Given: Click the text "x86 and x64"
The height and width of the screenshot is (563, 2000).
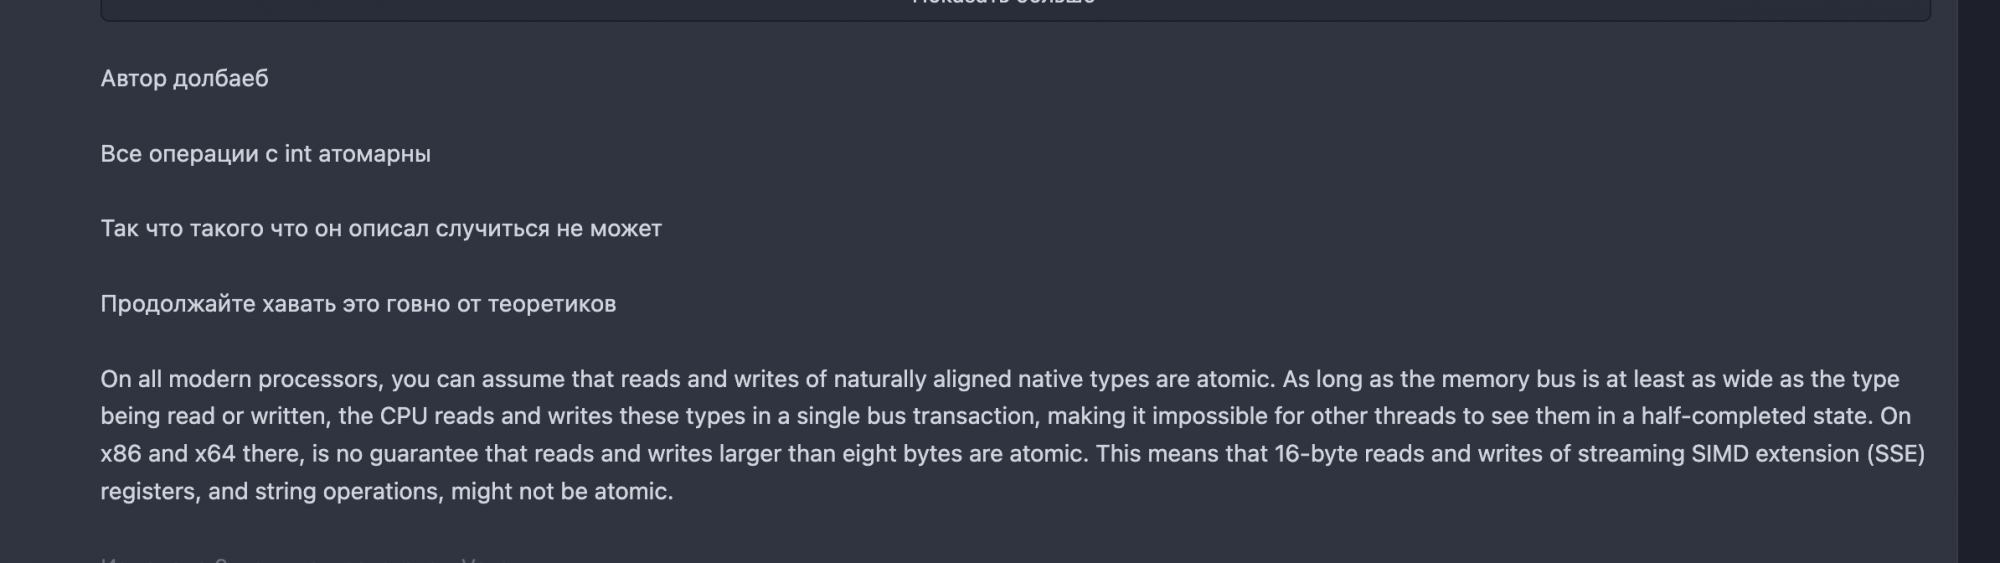Looking at the screenshot, I should tap(168, 454).
